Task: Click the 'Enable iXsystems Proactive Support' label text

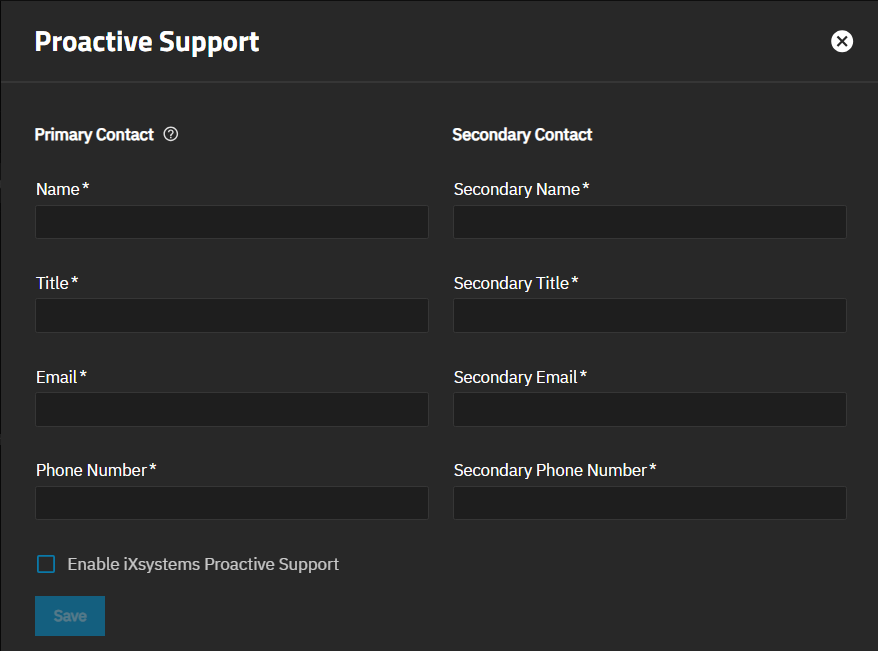Action: click(x=203, y=564)
